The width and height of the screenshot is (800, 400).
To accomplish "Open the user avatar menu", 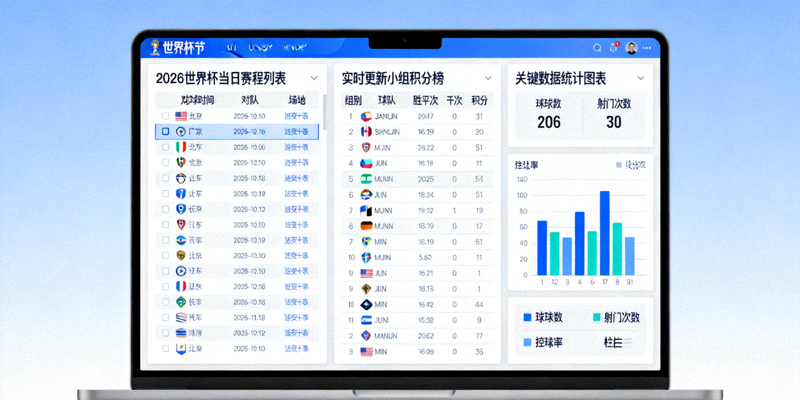I will [632, 48].
